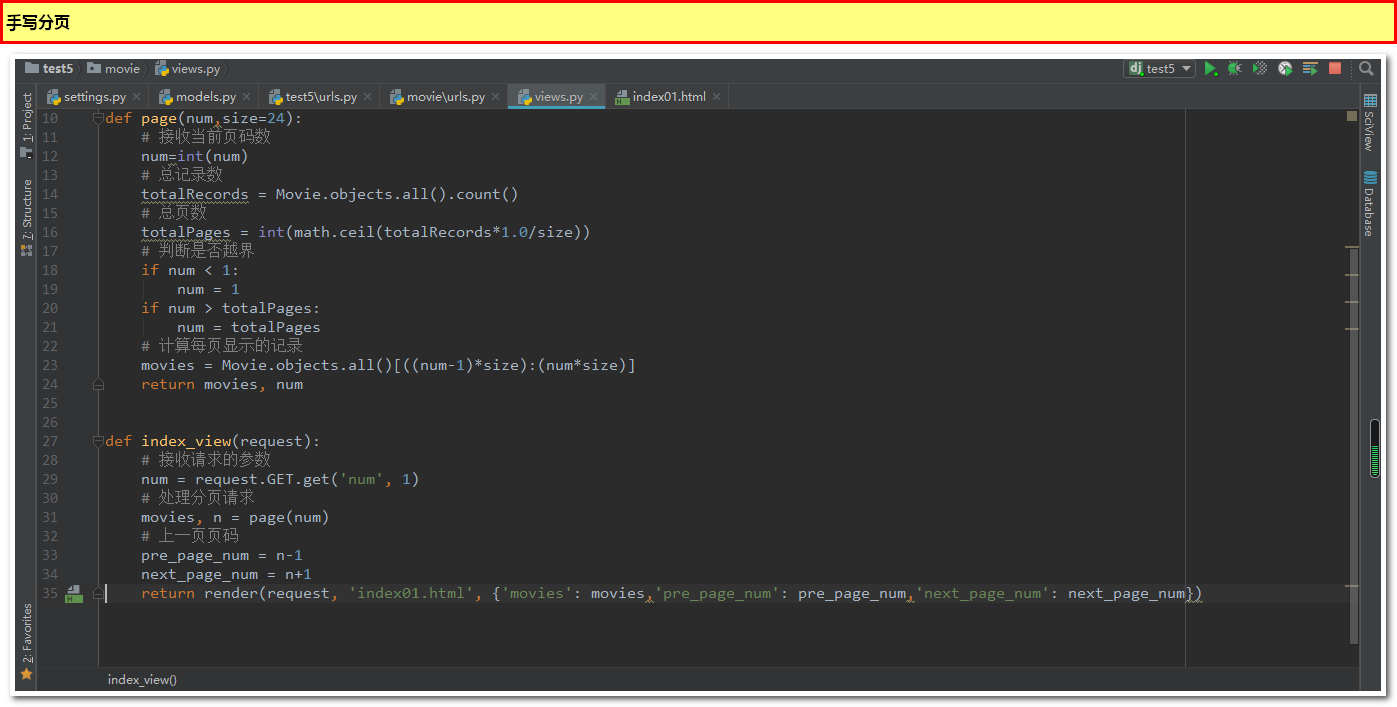Click line number 23 in the gutter

click(50, 365)
